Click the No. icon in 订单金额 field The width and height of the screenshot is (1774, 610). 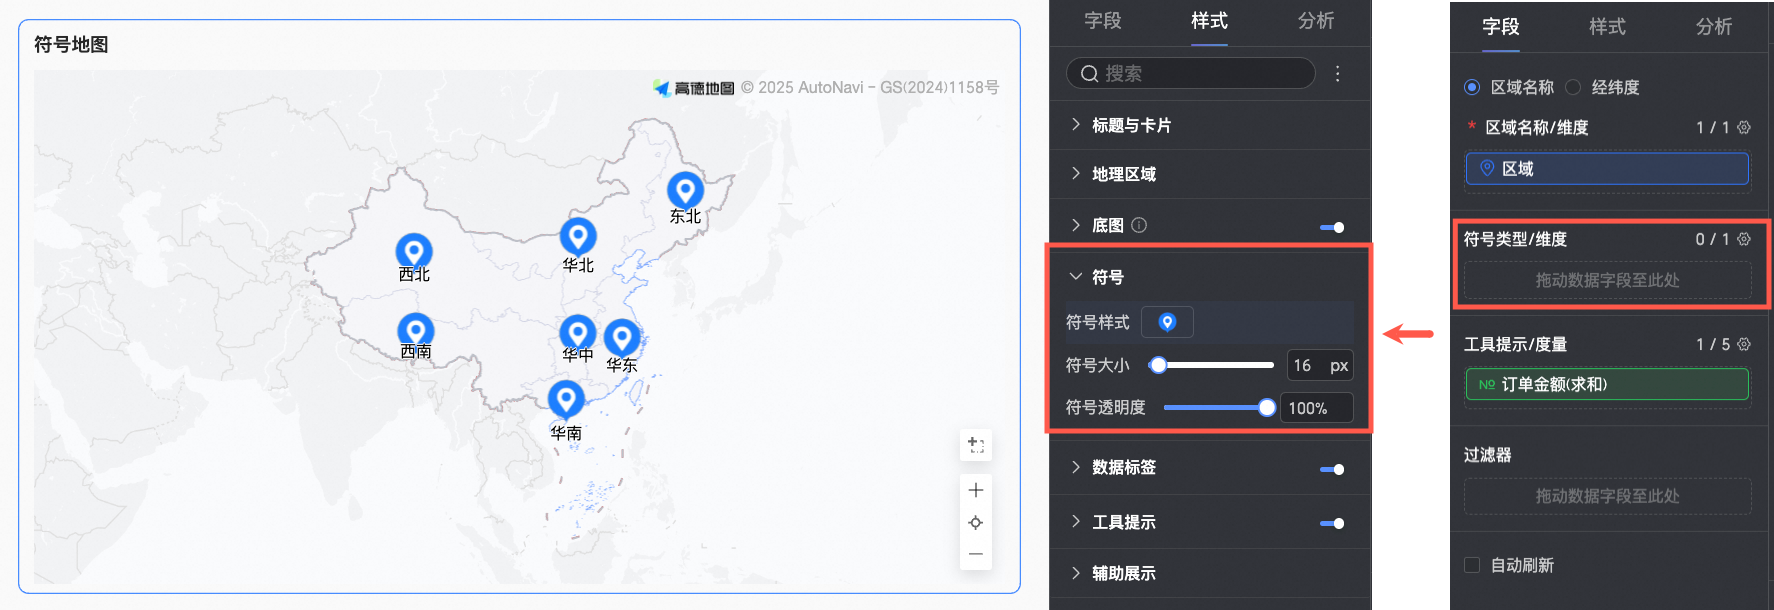point(1487,384)
